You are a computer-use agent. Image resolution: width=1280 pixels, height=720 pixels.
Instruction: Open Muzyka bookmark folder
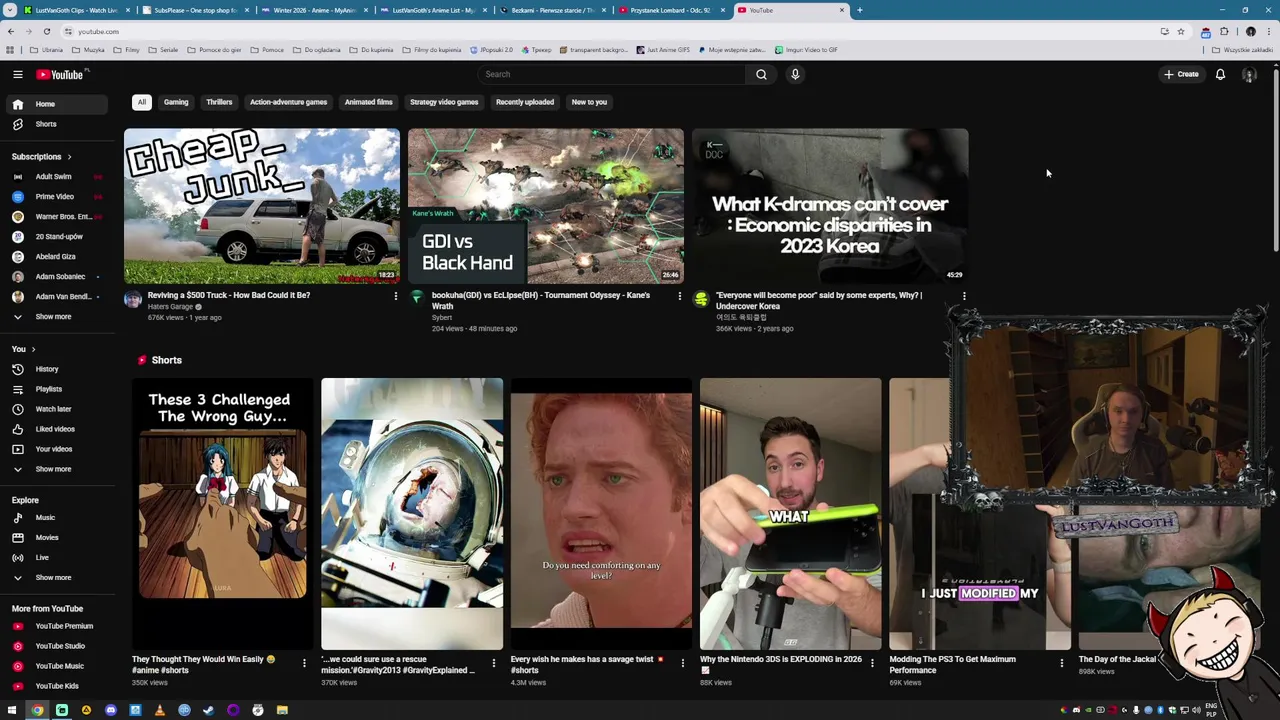click(88, 50)
